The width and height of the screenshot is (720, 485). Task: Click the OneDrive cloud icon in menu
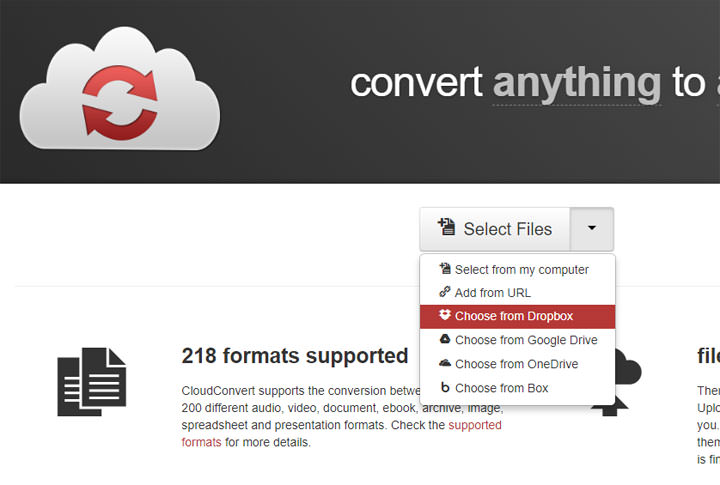point(445,363)
